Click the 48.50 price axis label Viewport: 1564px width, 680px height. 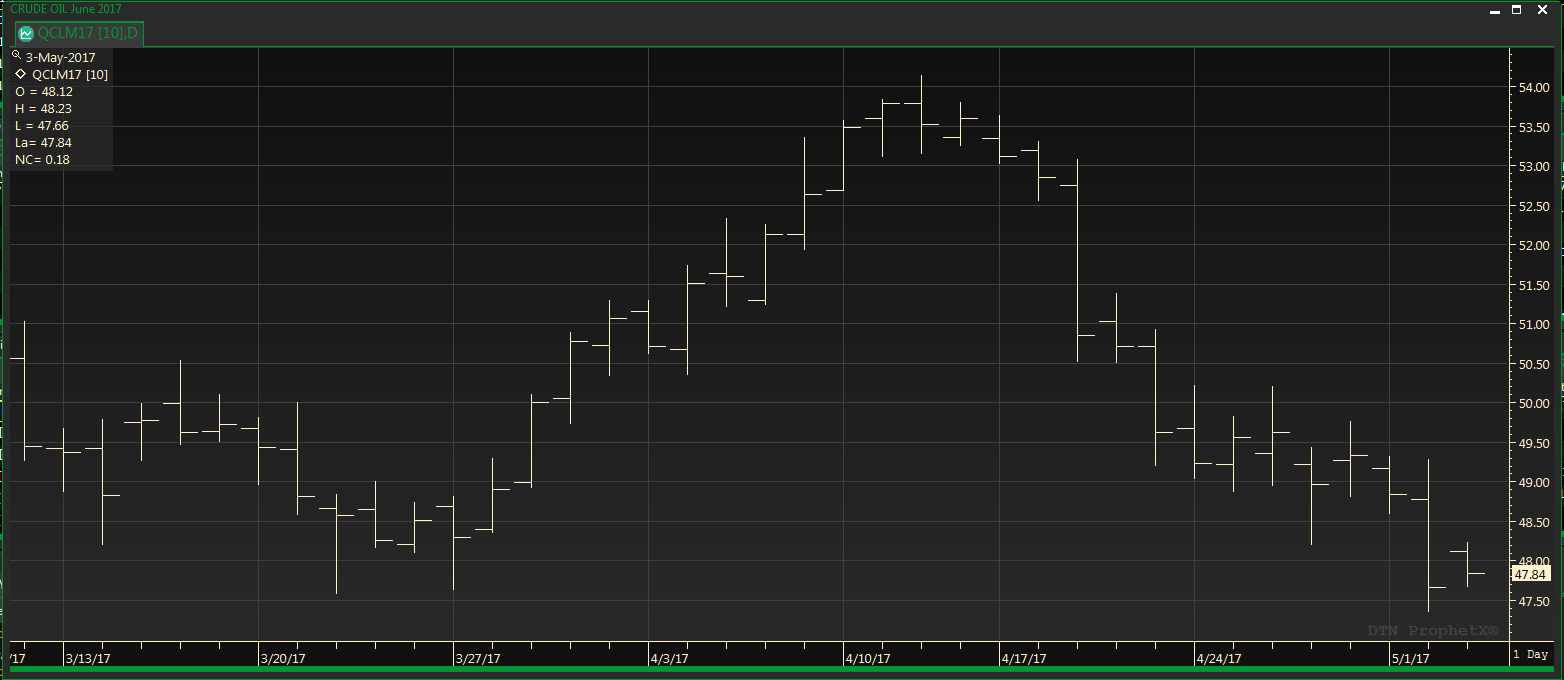tap(1535, 523)
